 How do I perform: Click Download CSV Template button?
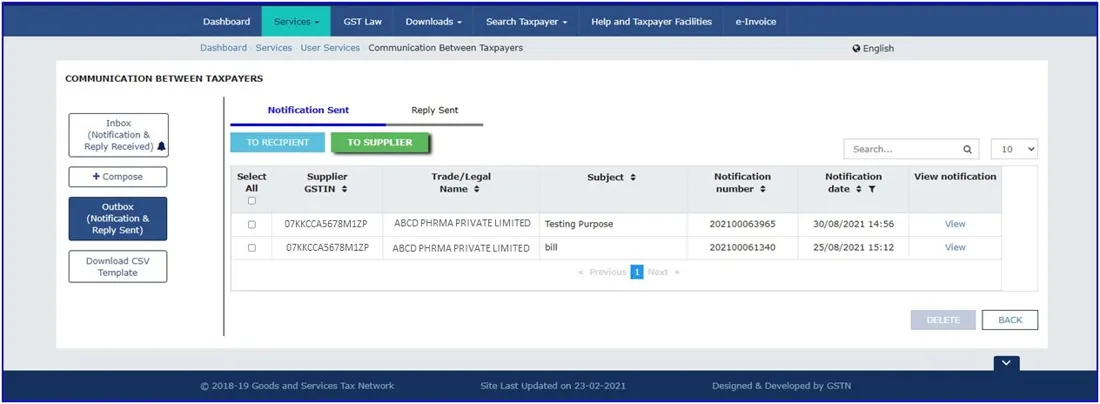118,267
